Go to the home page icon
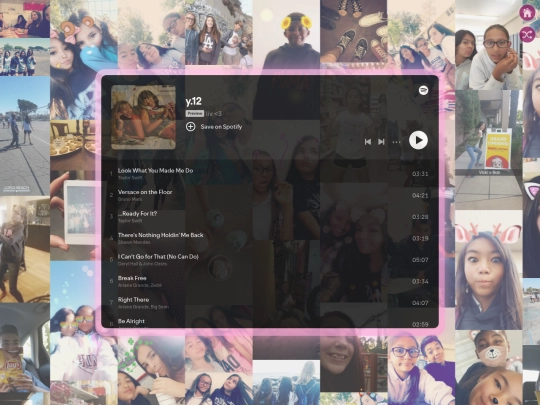The height and width of the screenshot is (405, 540). (527, 13)
